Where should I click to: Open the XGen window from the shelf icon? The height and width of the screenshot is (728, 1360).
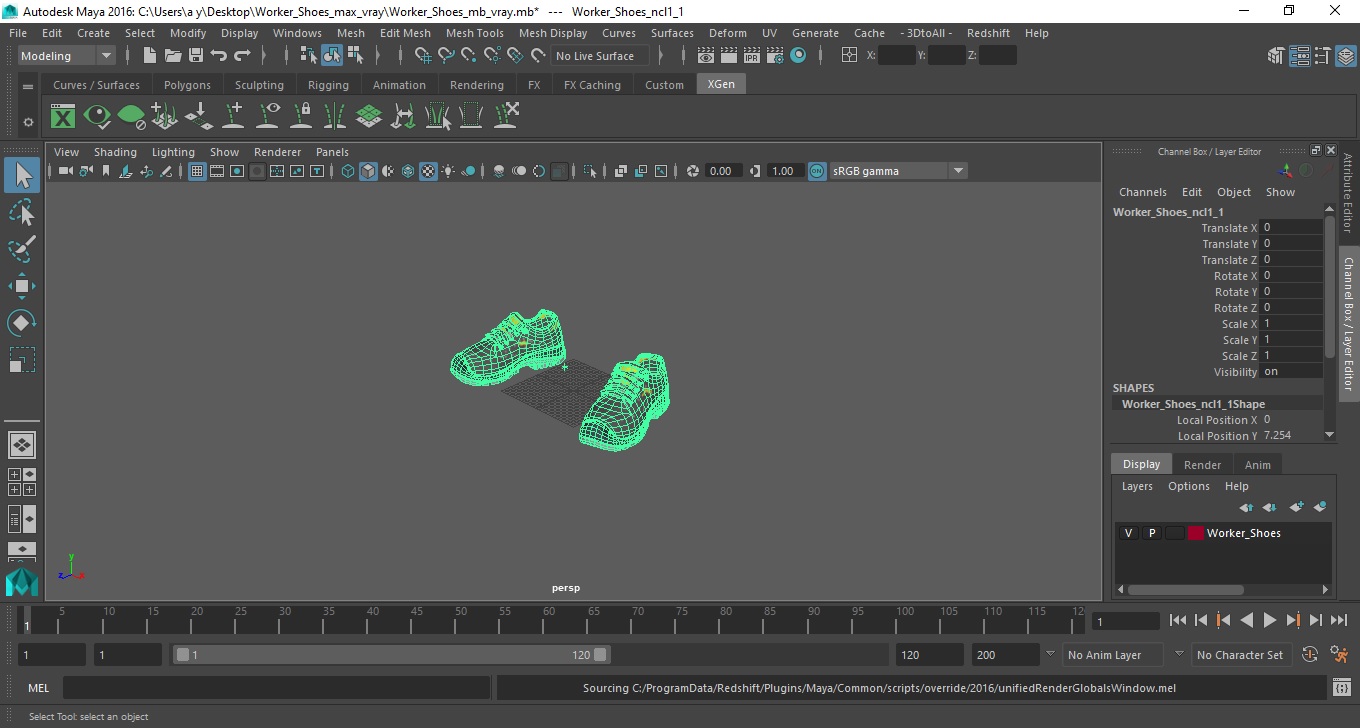click(63, 116)
